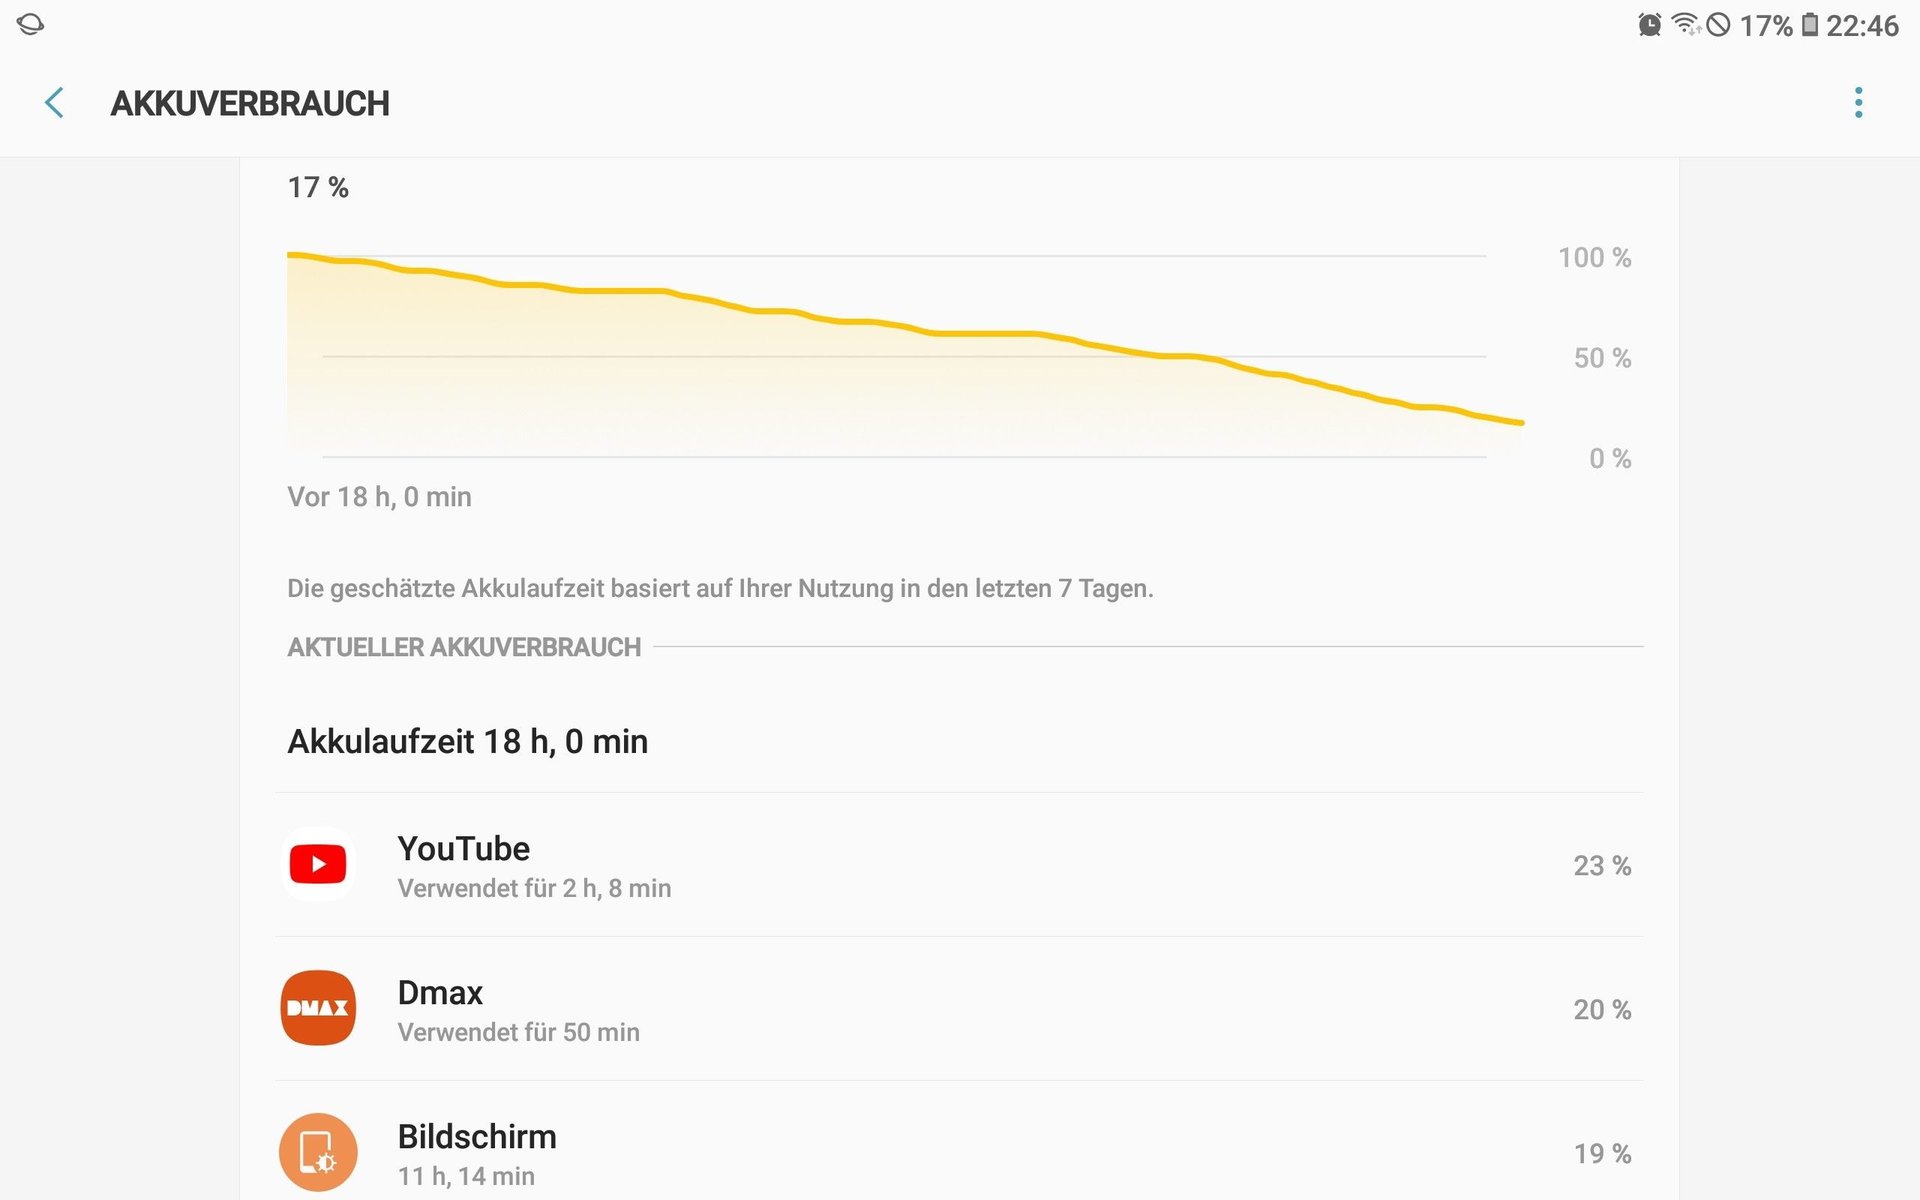
Task: Tap the 20 % value for Dmax
Action: 1602,1009
